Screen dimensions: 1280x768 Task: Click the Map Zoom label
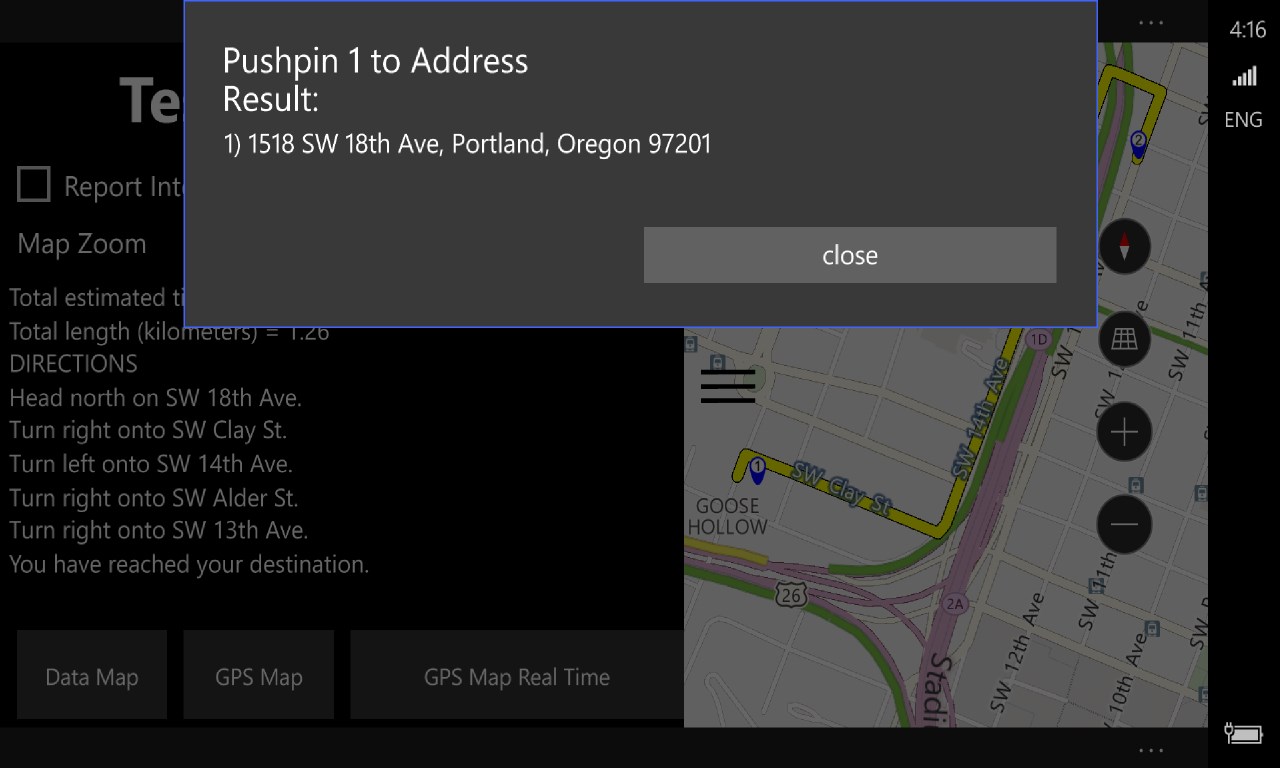click(x=80, y=243)
